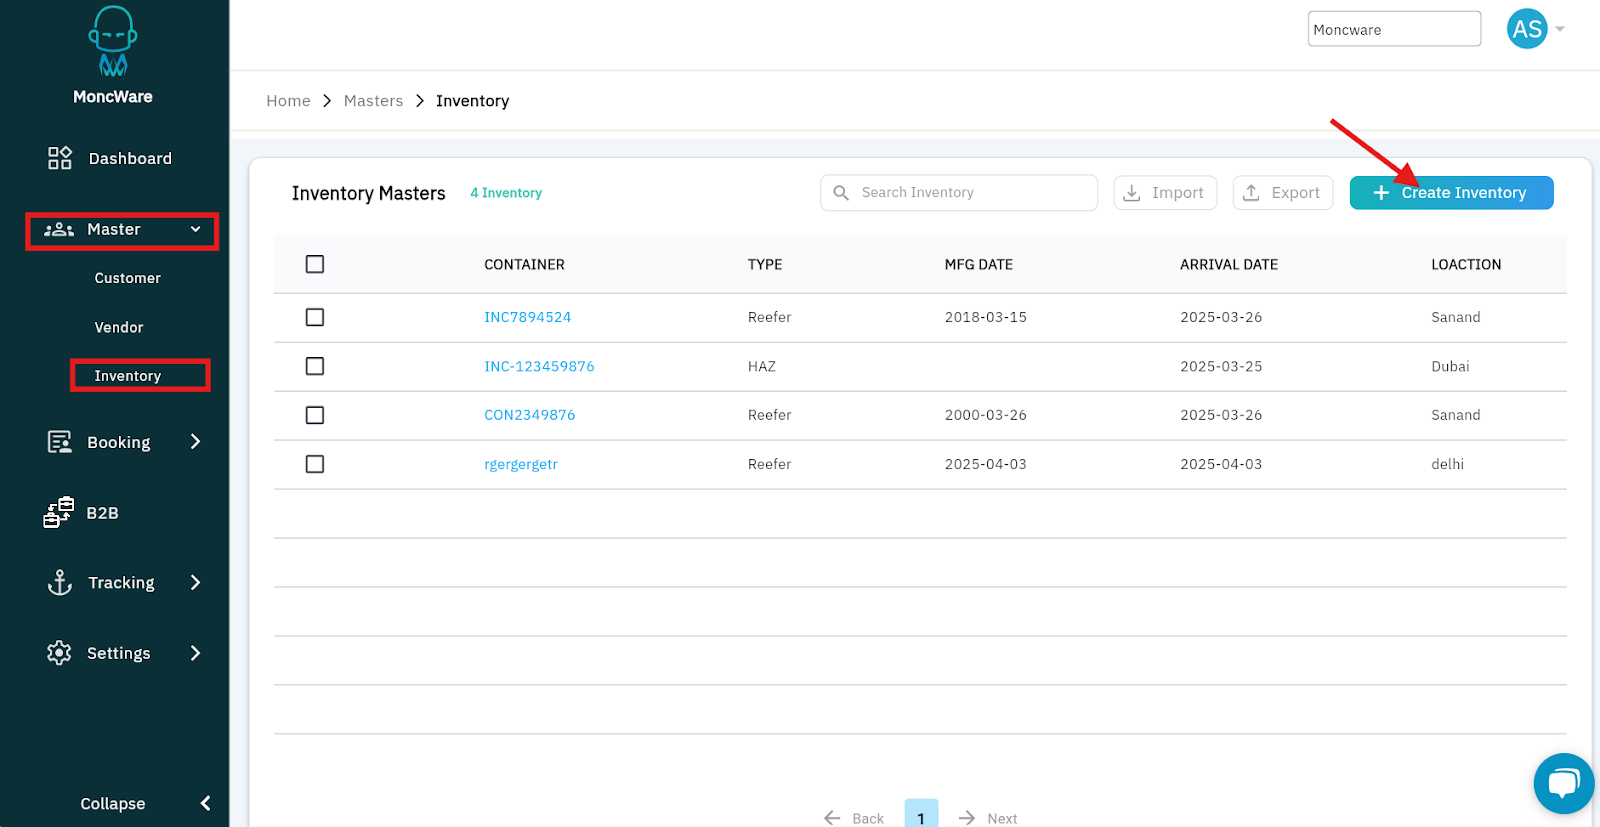
Task: Click the Settings gear icon
Action: tap(59, 653)
